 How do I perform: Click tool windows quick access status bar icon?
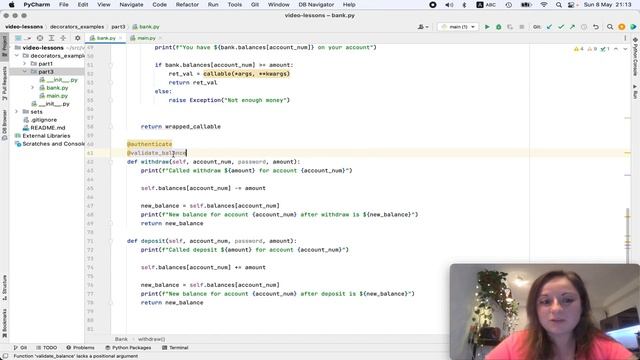click(x=5, y=356)
